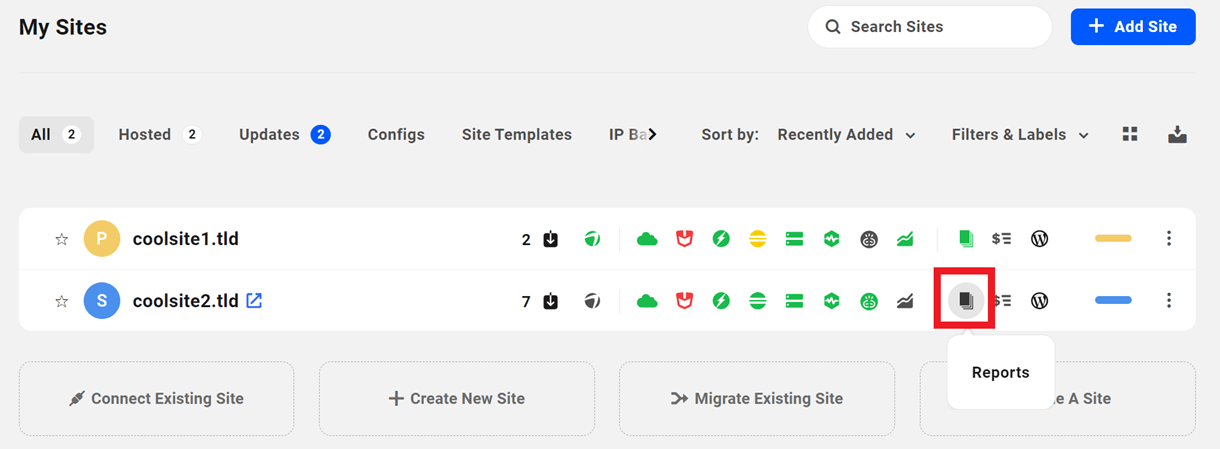
Task: Open red shield security icon for coolsite2.tld
Action: tap(684, 301)
